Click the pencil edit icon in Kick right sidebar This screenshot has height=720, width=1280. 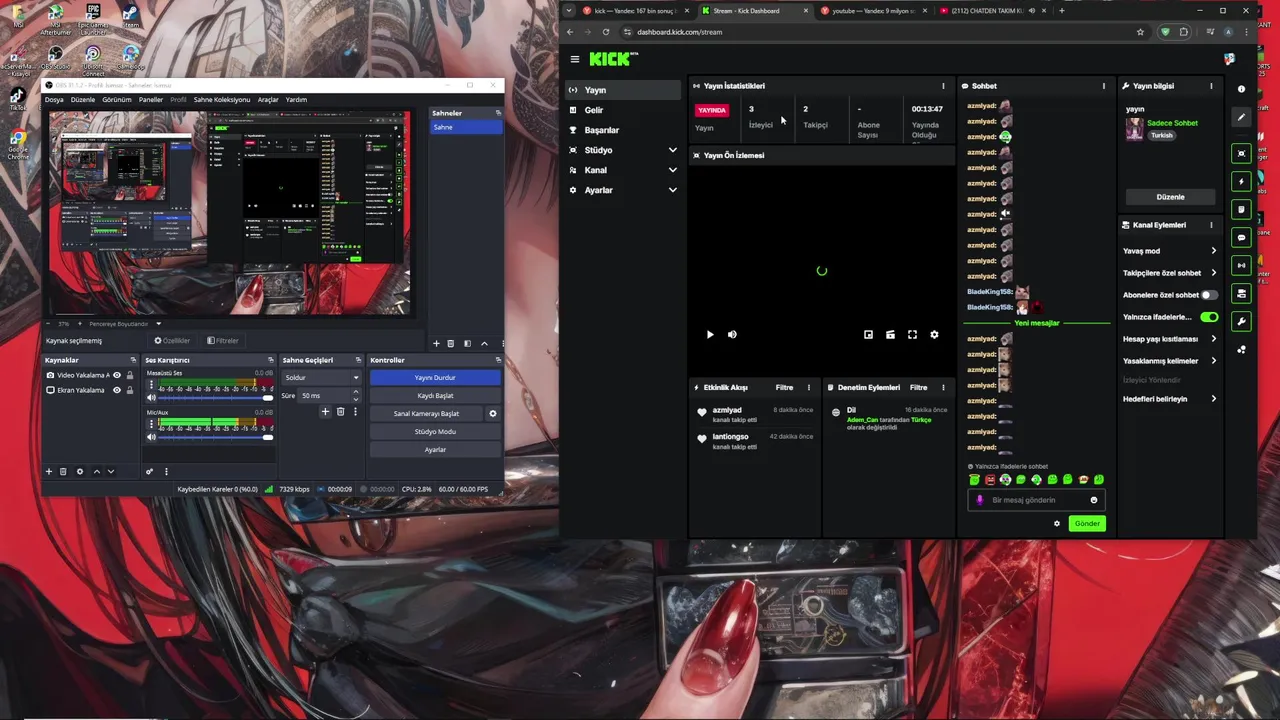point(1241,117)
